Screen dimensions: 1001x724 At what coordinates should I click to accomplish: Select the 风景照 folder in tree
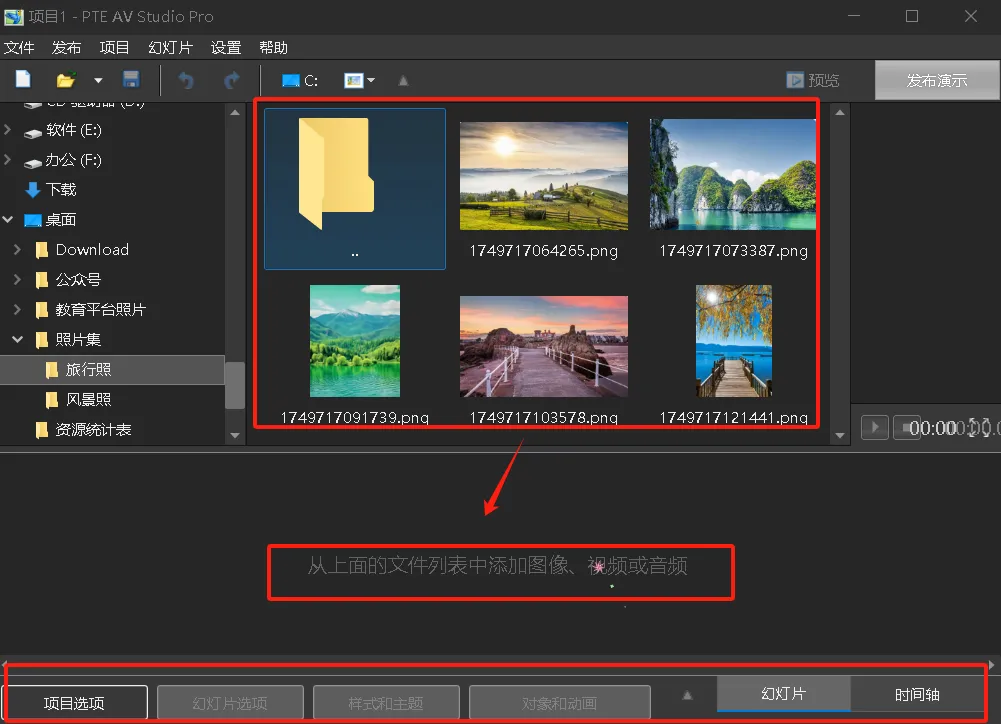click(x=89, y=400)
